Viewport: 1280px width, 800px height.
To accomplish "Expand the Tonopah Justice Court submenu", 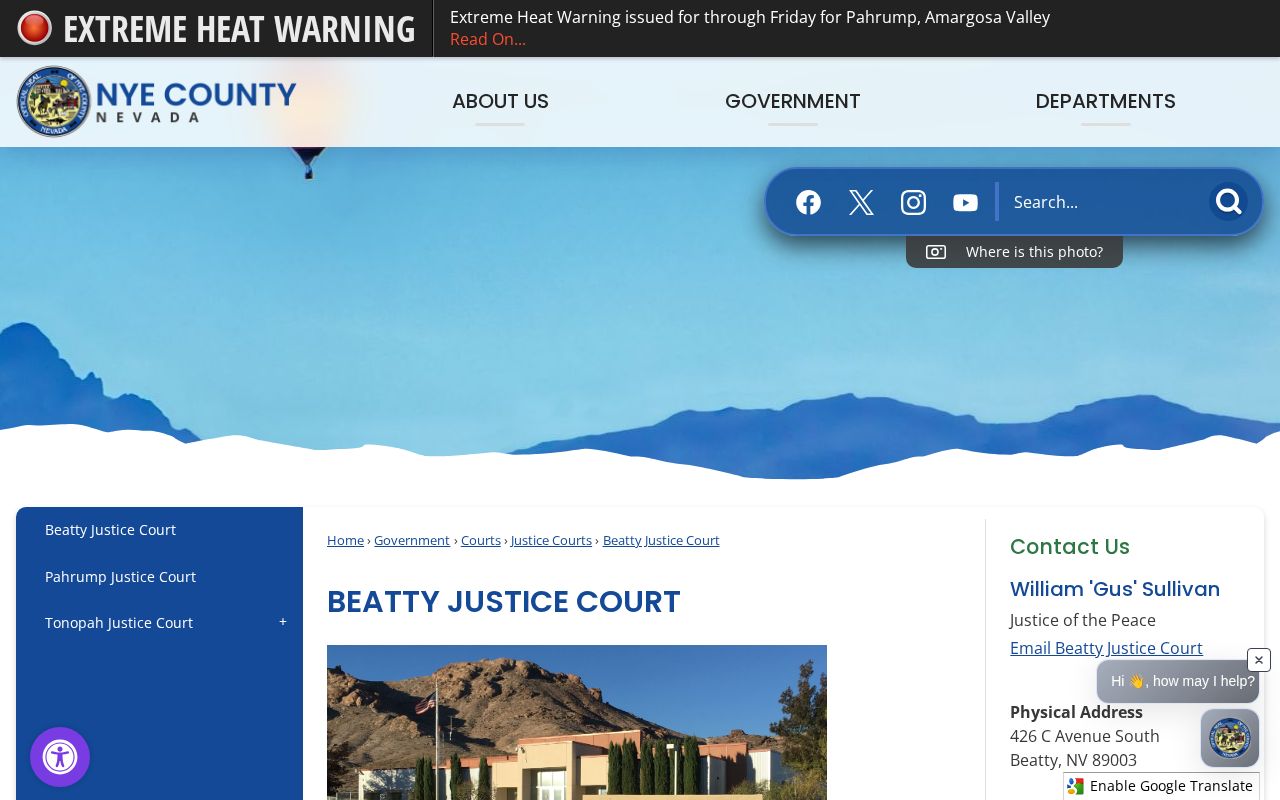I will [283, 622].
